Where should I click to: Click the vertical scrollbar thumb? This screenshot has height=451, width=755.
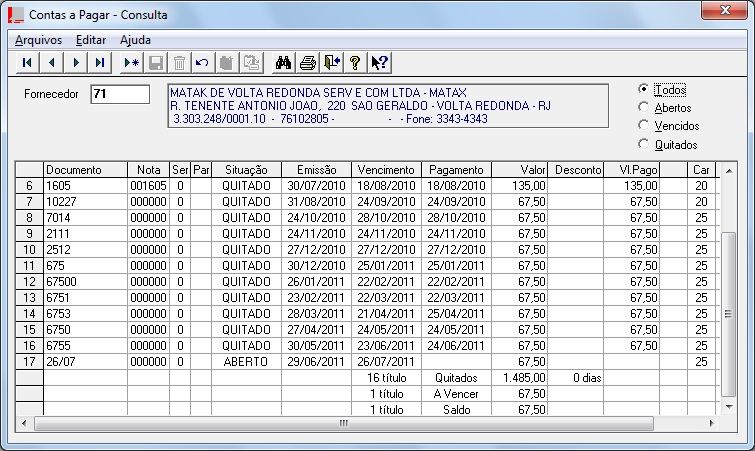(x=729, y=314)
